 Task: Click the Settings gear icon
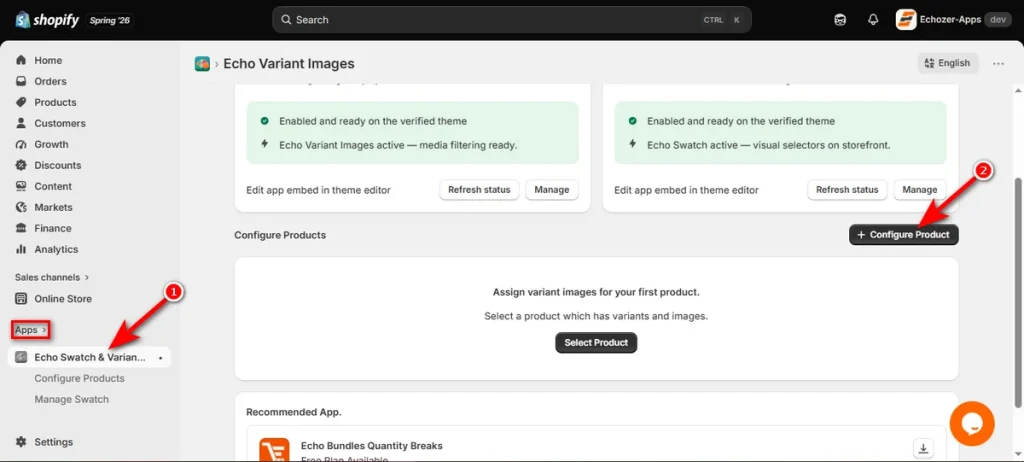[21, 442]
